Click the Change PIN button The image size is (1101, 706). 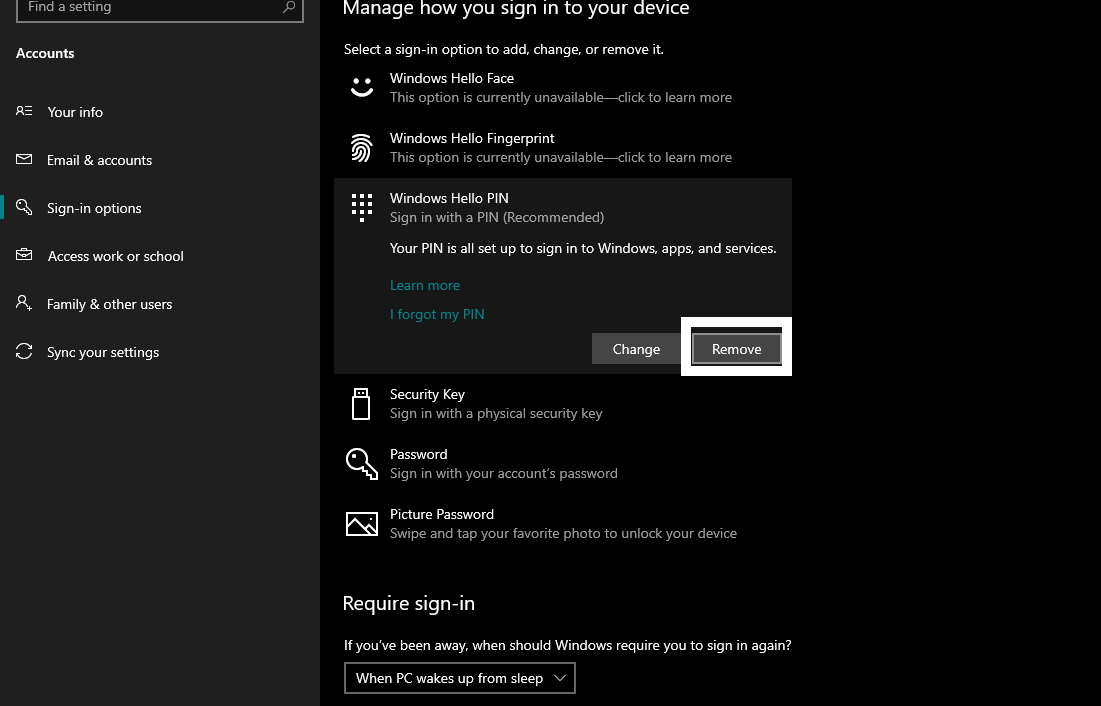636,349
